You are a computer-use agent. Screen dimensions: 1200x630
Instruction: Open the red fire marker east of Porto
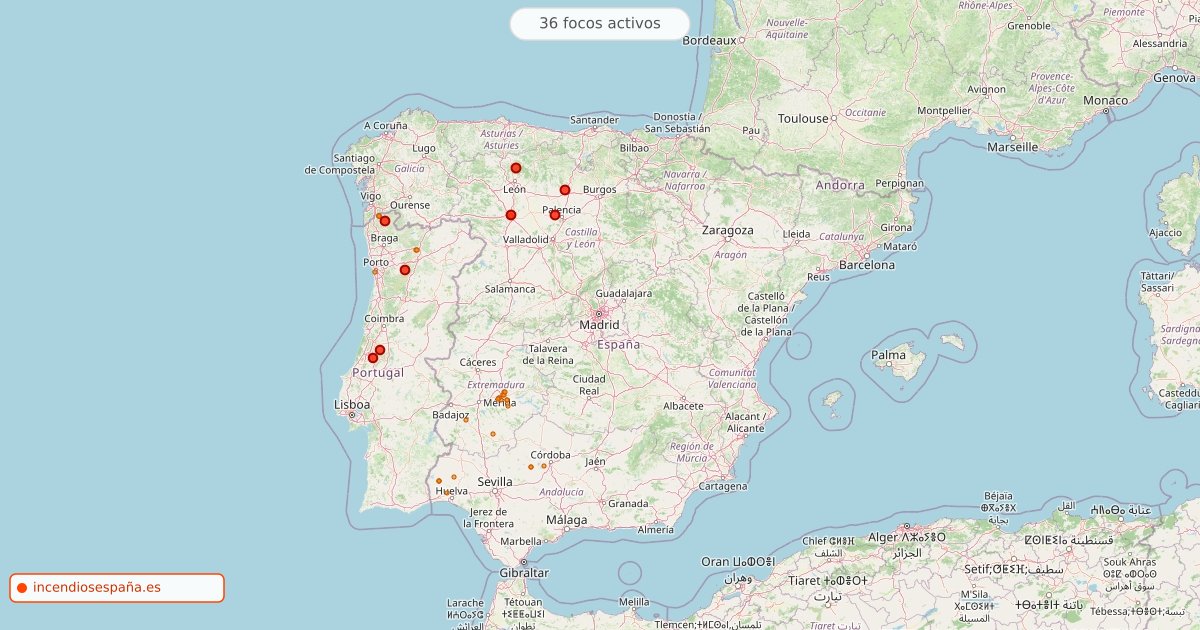tap(405, 270)
